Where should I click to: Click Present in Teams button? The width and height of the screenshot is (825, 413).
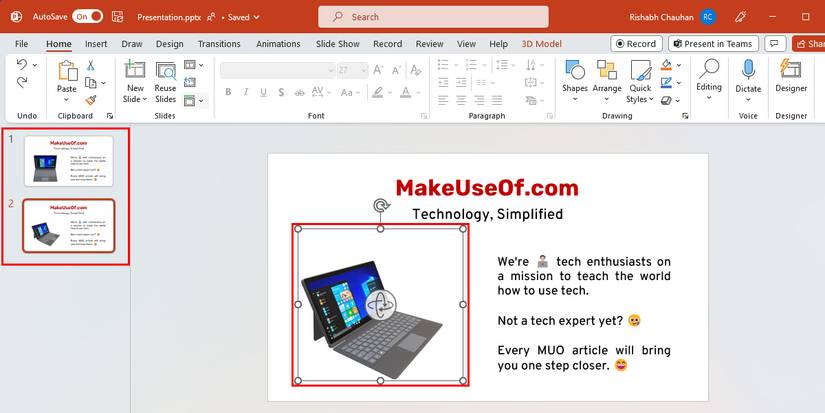[x=713, y=44]
